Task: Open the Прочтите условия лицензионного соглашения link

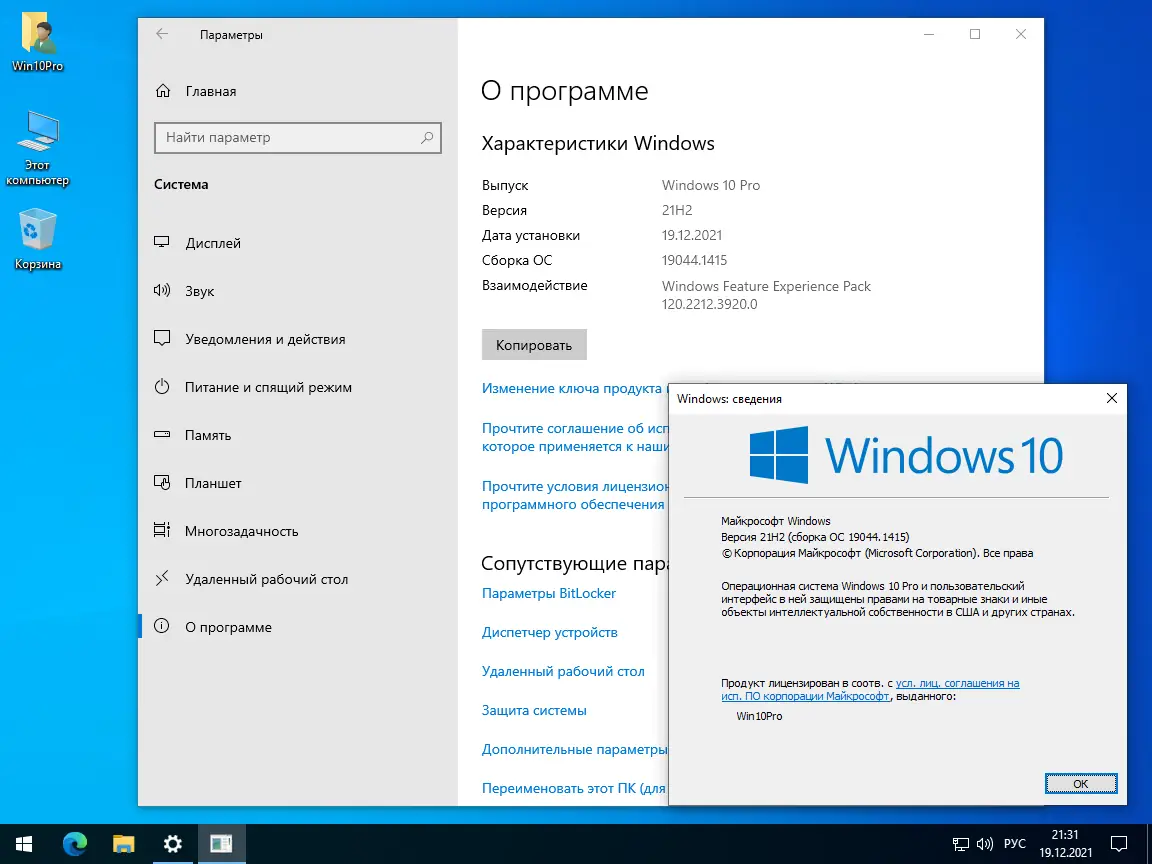Action: pos(575,495)
